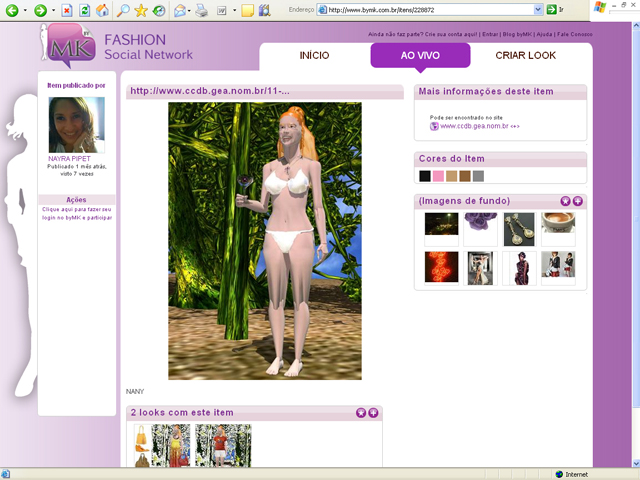Open the Back button history dropdown arrow
This screenshot has width=640, height=480.
pos(24,10)
